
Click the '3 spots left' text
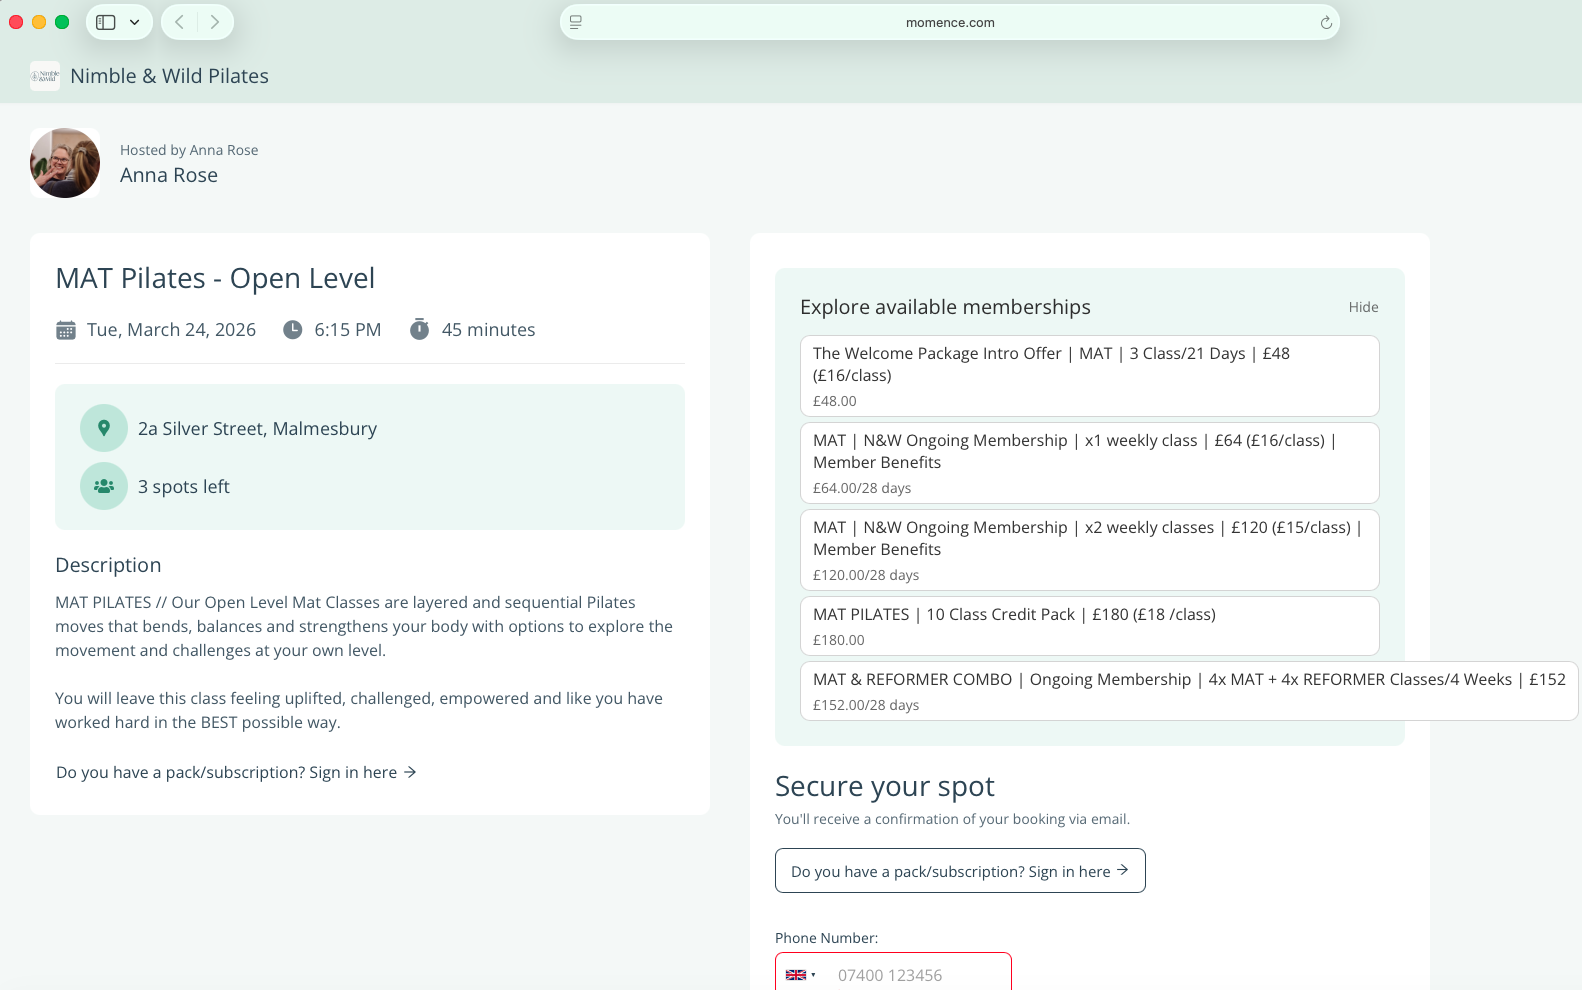click(x=184, y=487)
